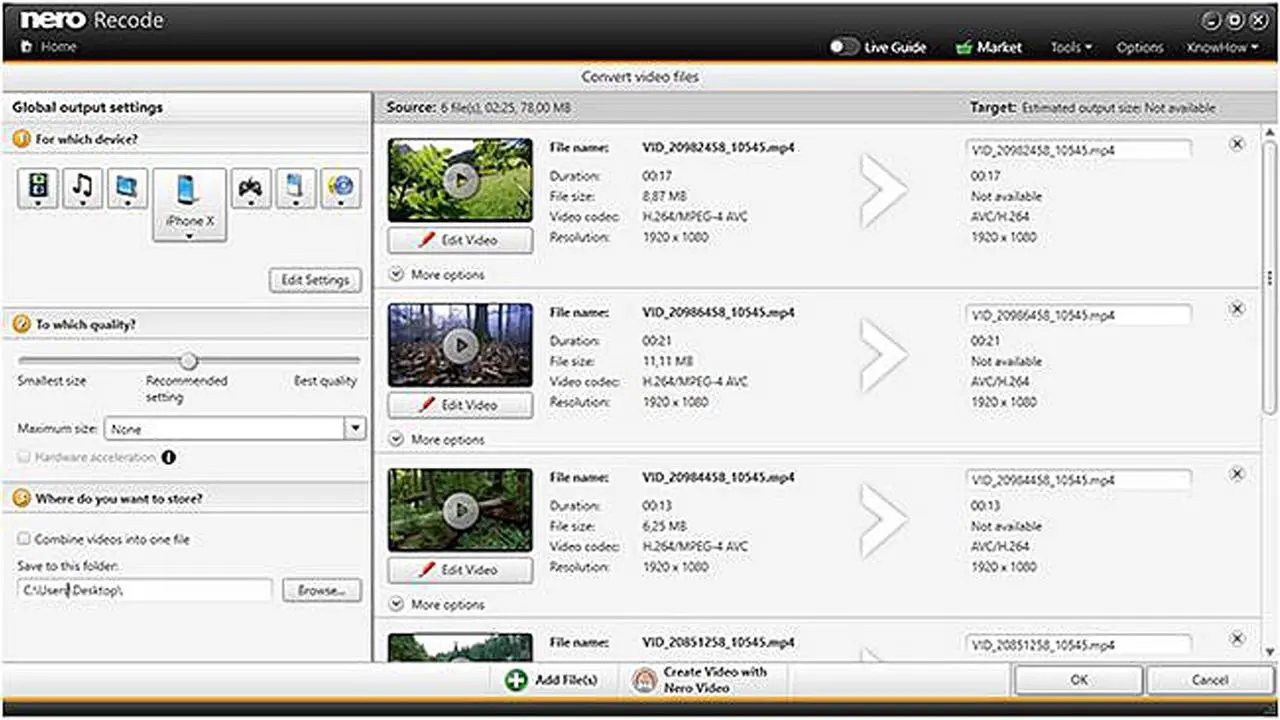Click target name field VID_20982458_10545.mp4

click(1079, 150)
